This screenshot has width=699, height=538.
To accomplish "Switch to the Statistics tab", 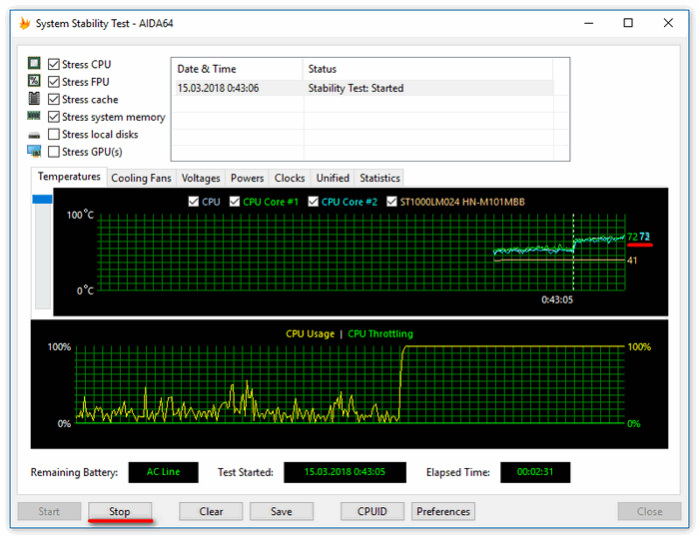I will point(380,178).
